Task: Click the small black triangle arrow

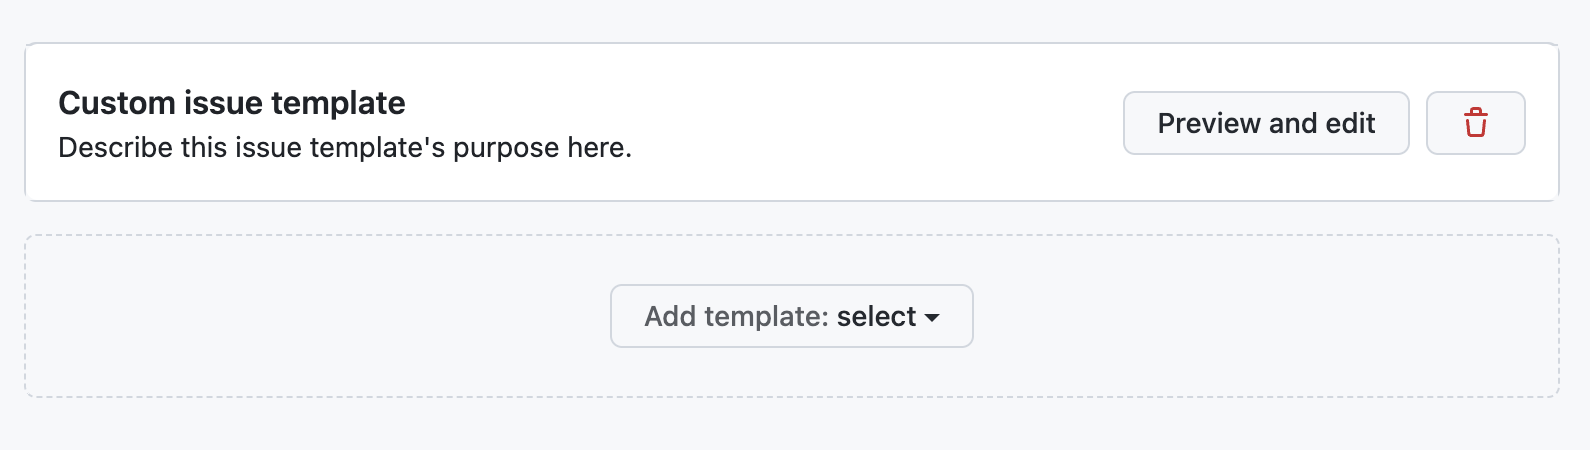Action: [932, 317]
